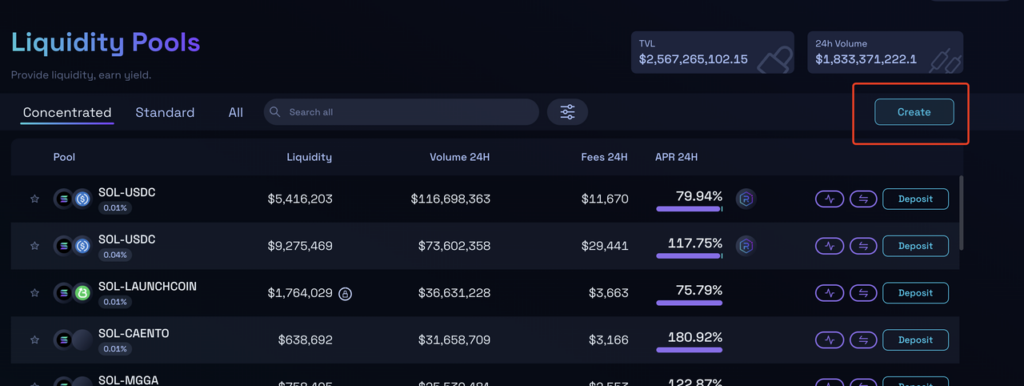Open the pool filter settings icon
Viewport: 1024px width, 386px height.
click(x=568, y=112)
